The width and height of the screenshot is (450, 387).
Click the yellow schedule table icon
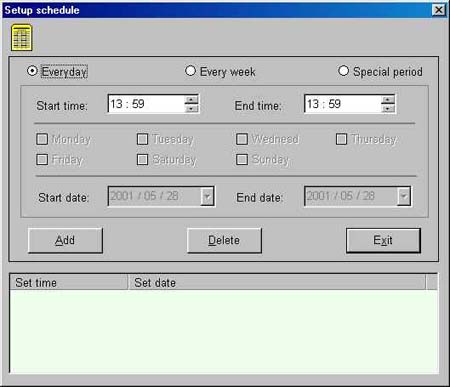click(22, 38)
